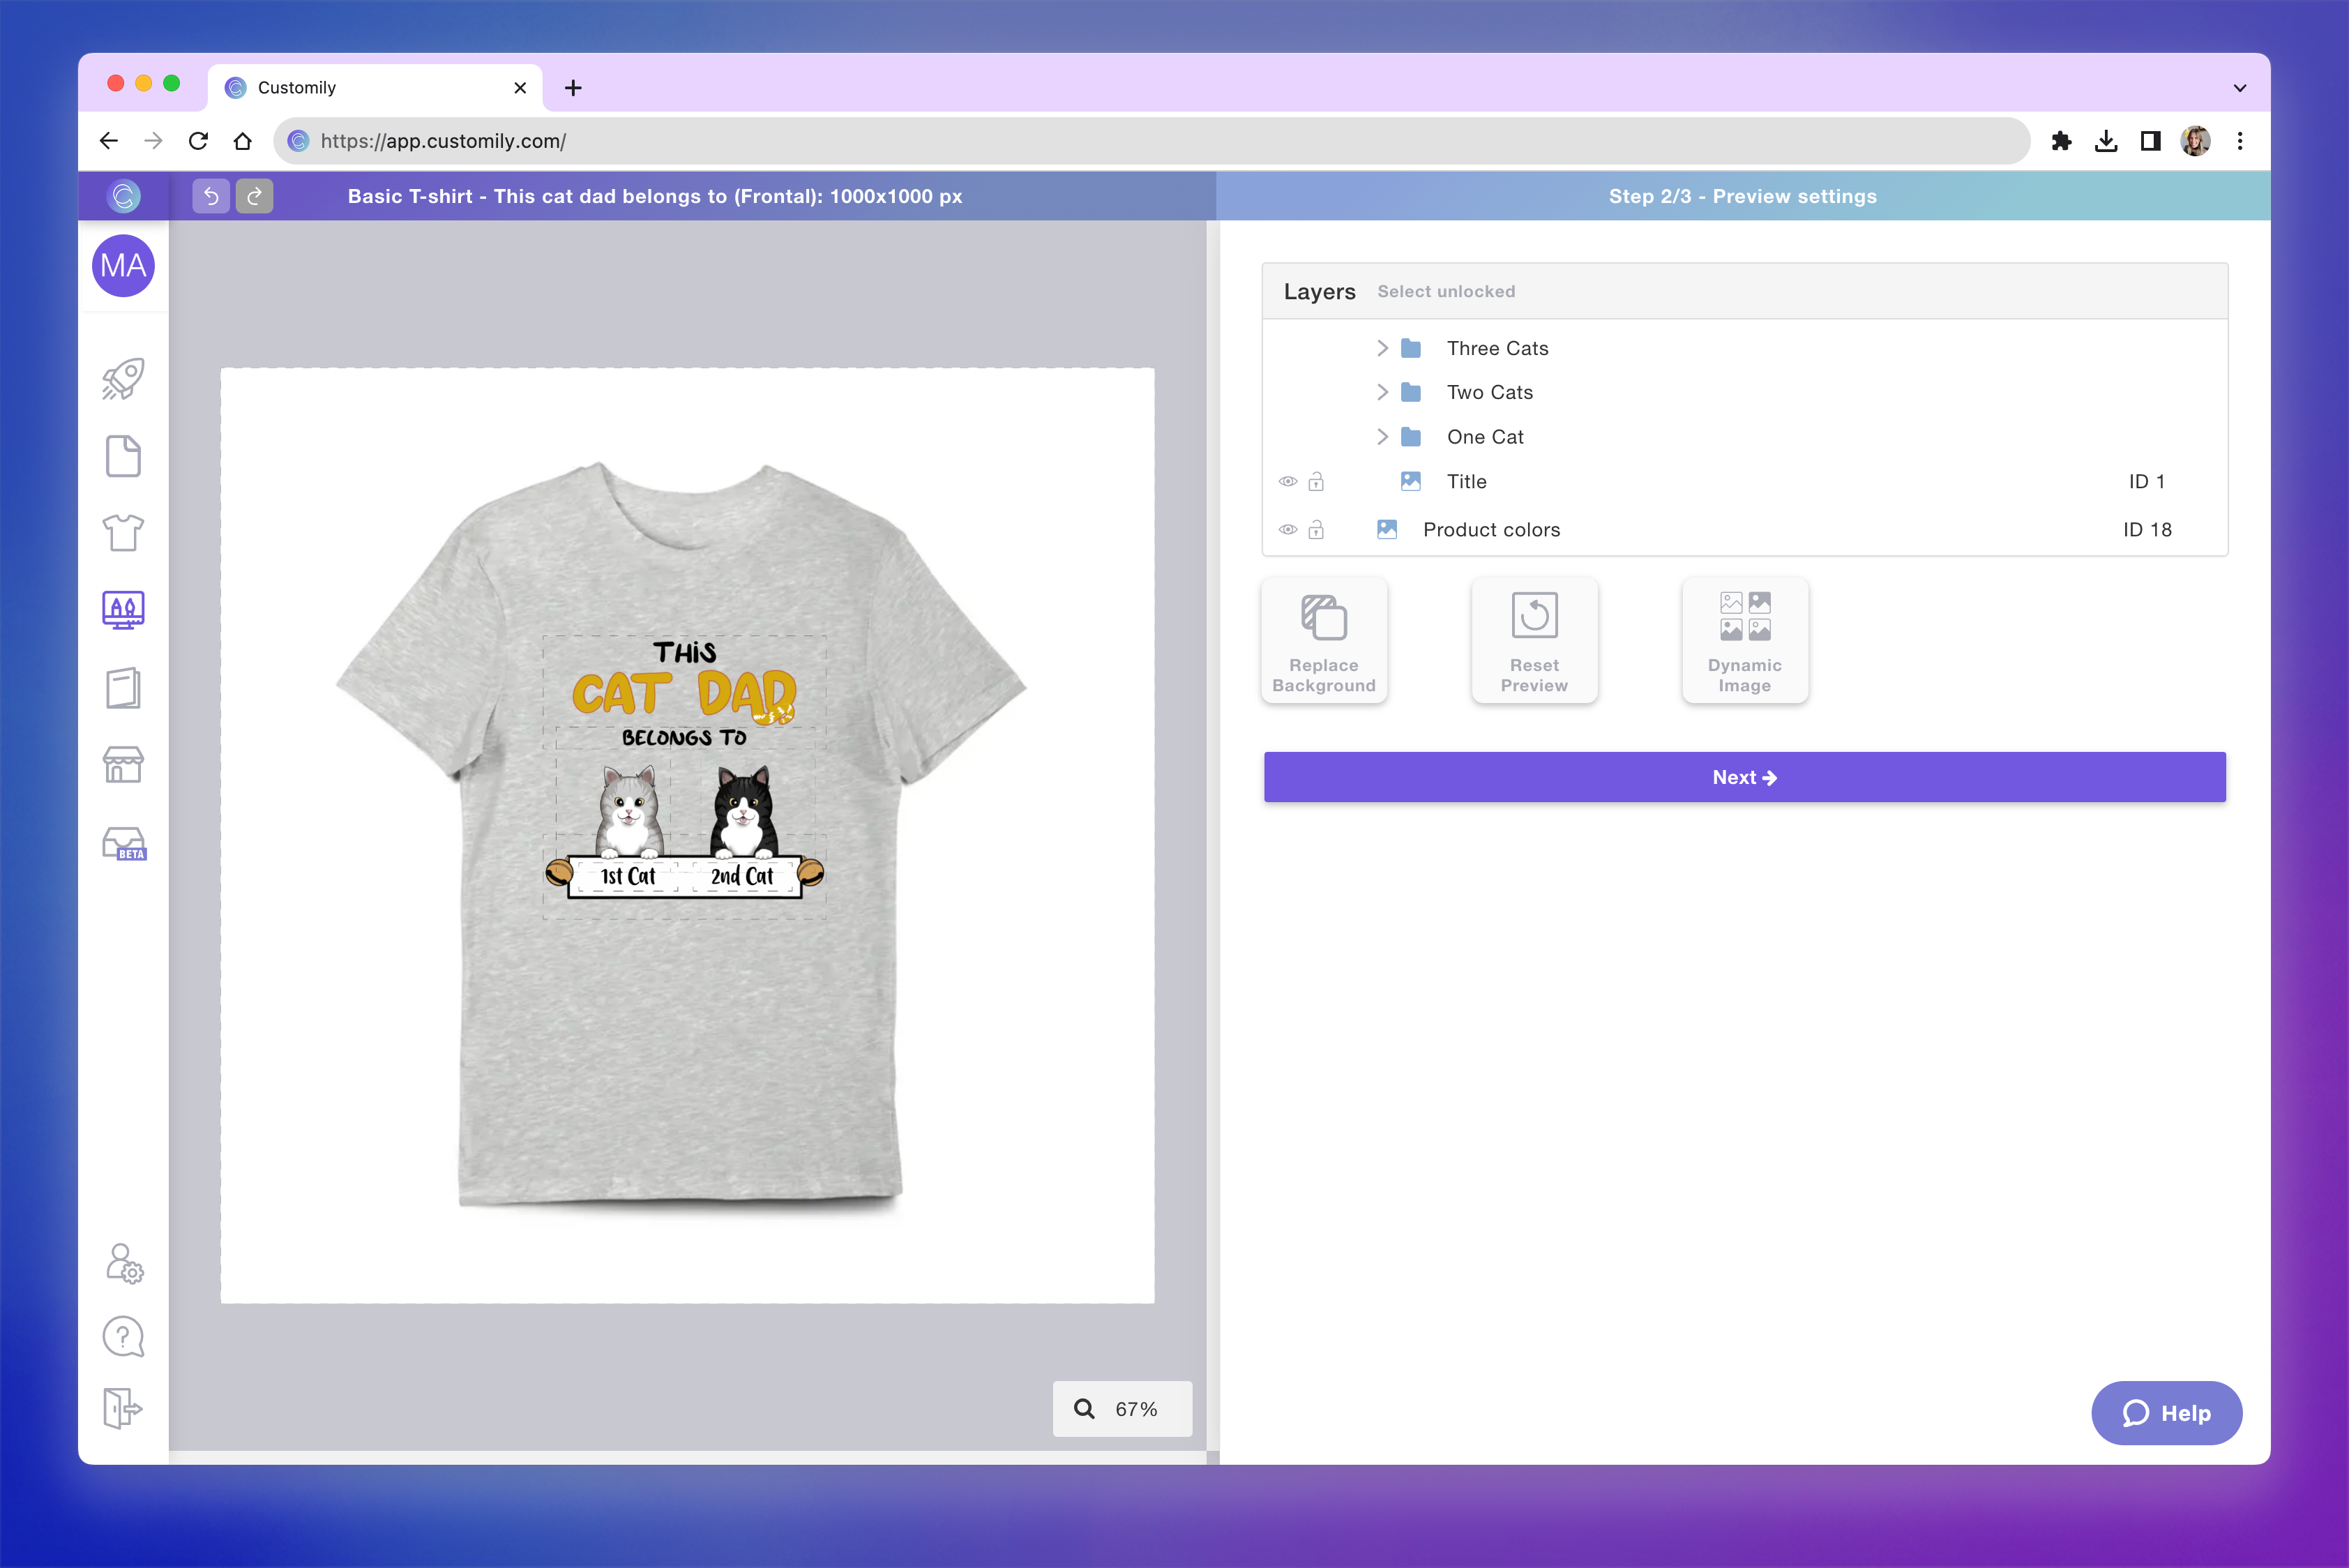Screen dimensions: 2349x1568
Task: Click the undo arrow button
Action: (x=211, y=196)
